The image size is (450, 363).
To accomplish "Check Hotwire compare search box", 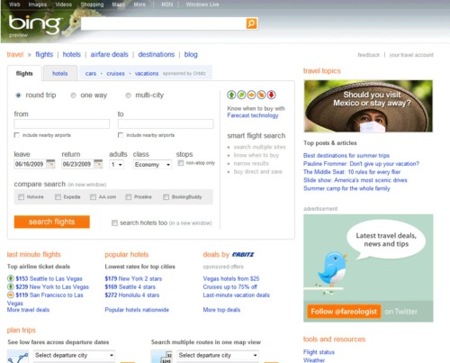I will 21,197.
